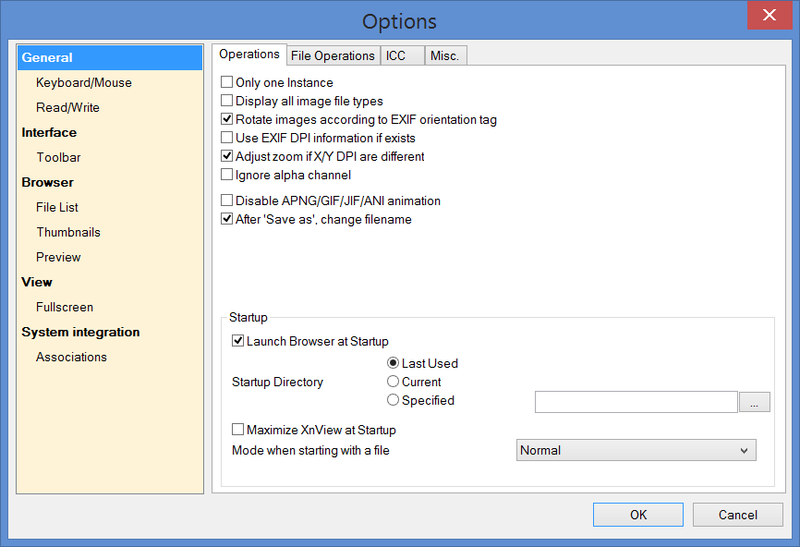Check Disable APNG/GIF/JIF/ANI animation
The image size is (800, 547).
pos(227,201)
